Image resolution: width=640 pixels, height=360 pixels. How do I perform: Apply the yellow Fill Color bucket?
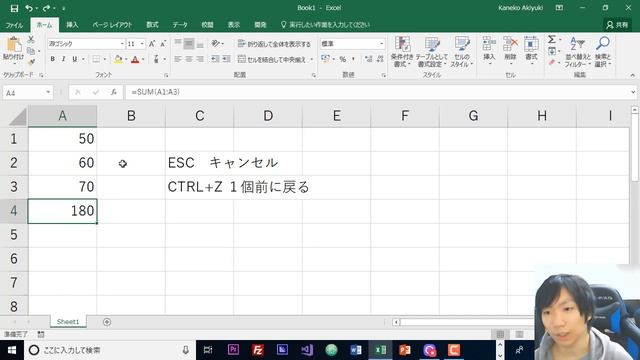[118, 60]
